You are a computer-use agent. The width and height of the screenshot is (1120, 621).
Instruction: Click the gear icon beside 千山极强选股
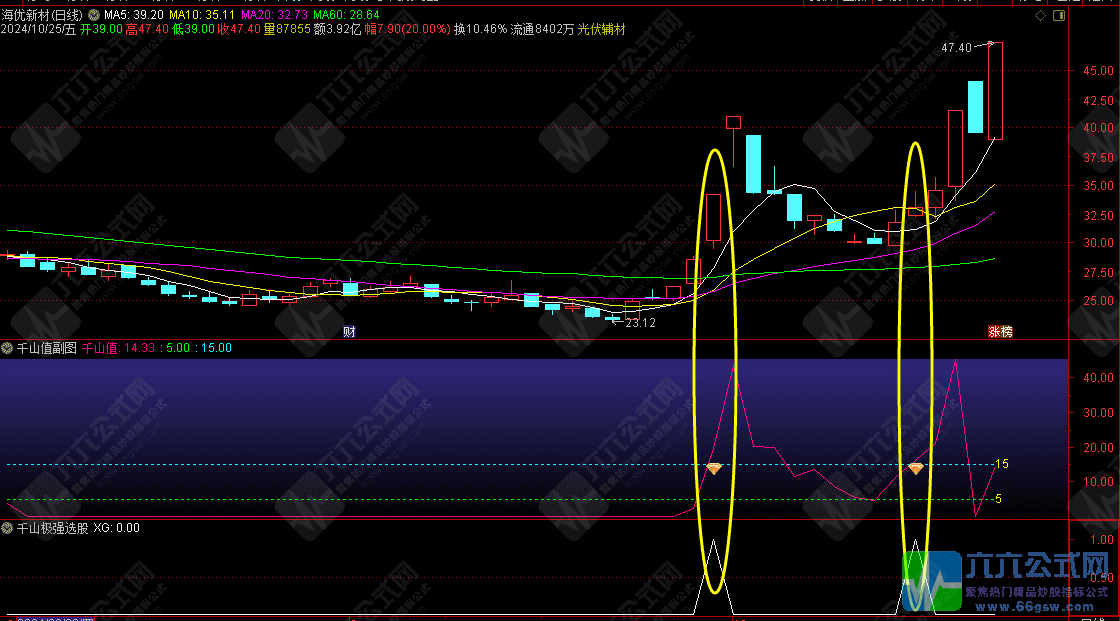pyautogui.click(x=7, y=528)
